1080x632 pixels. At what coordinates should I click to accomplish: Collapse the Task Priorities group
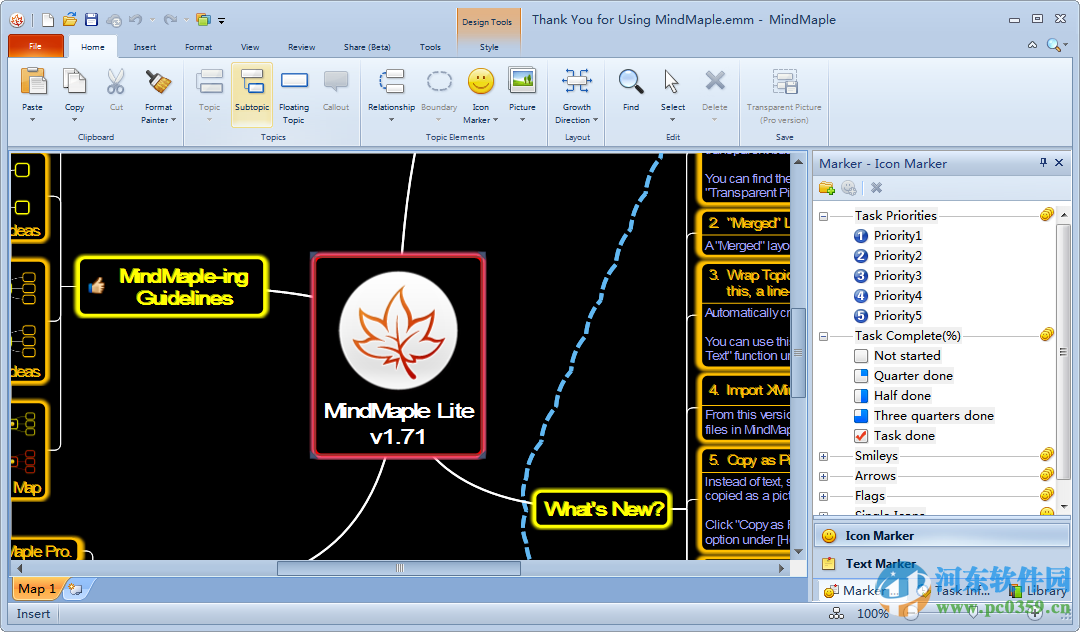tap(822, 215)
